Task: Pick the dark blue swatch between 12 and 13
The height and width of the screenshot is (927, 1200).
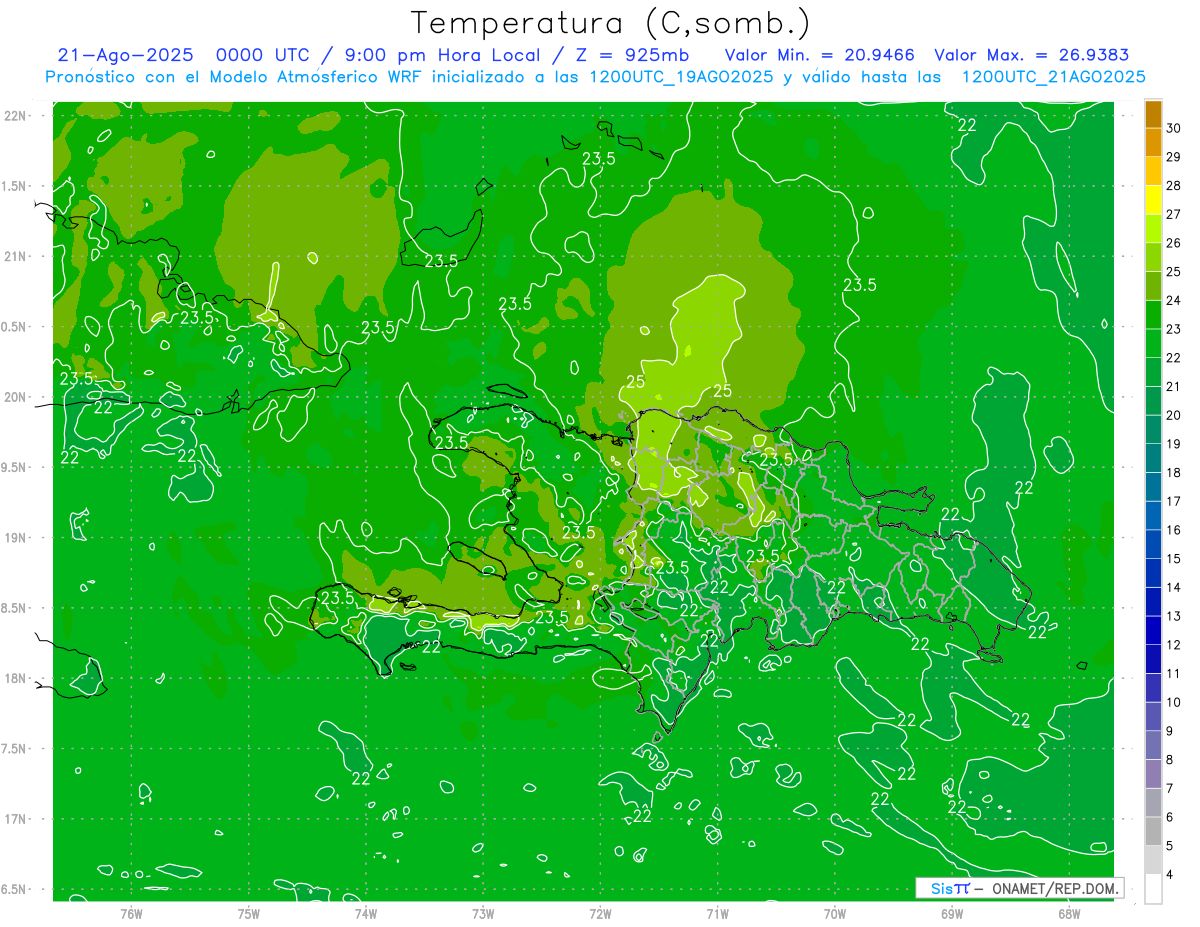Action: [x=1153, y=630]
